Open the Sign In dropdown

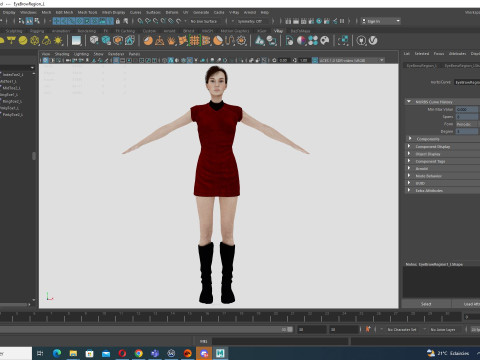(x=381, y=21)
